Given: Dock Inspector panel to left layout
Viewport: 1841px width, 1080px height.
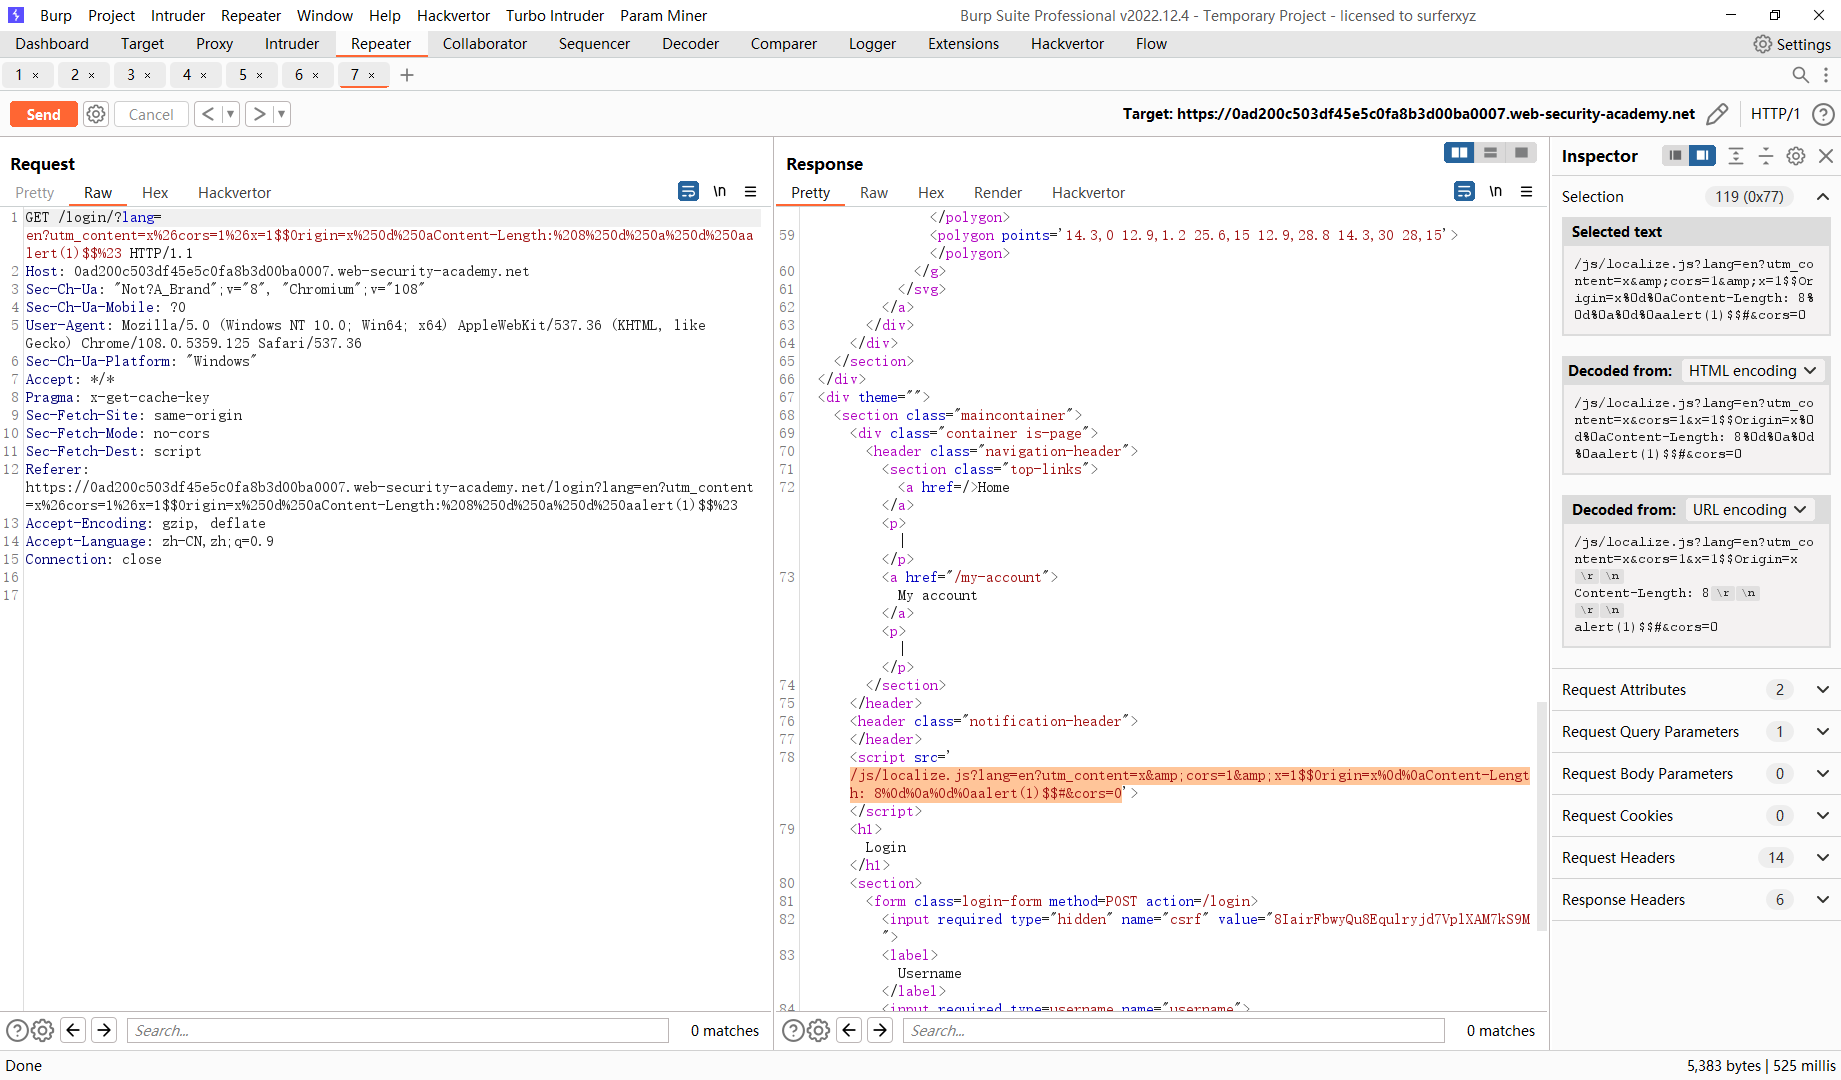Looking at the screenshot, I should tap(1675, 155).
